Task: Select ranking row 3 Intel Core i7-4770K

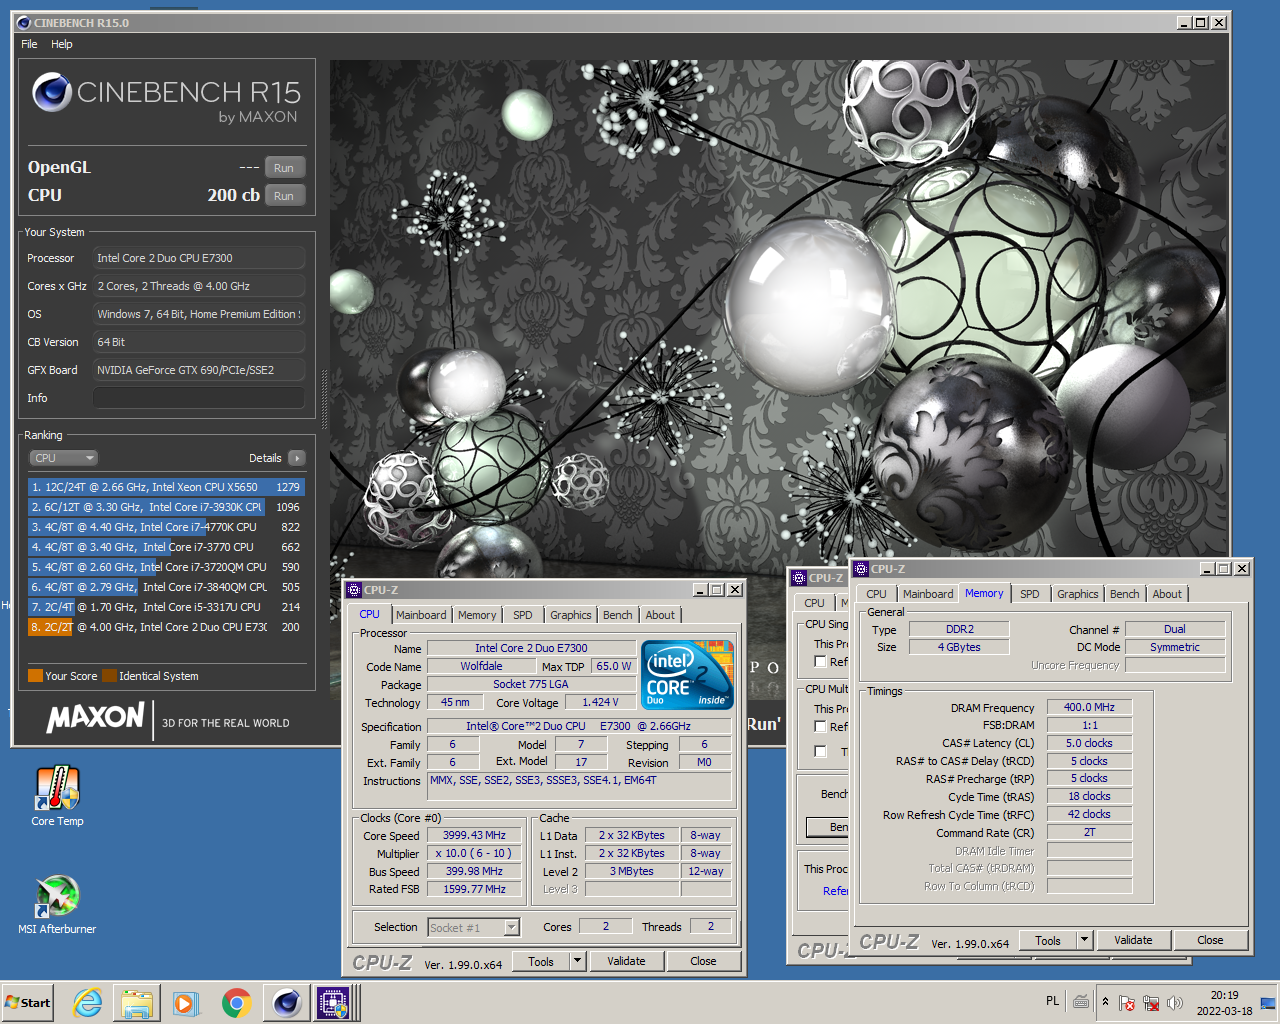Action: coord(166,527)
